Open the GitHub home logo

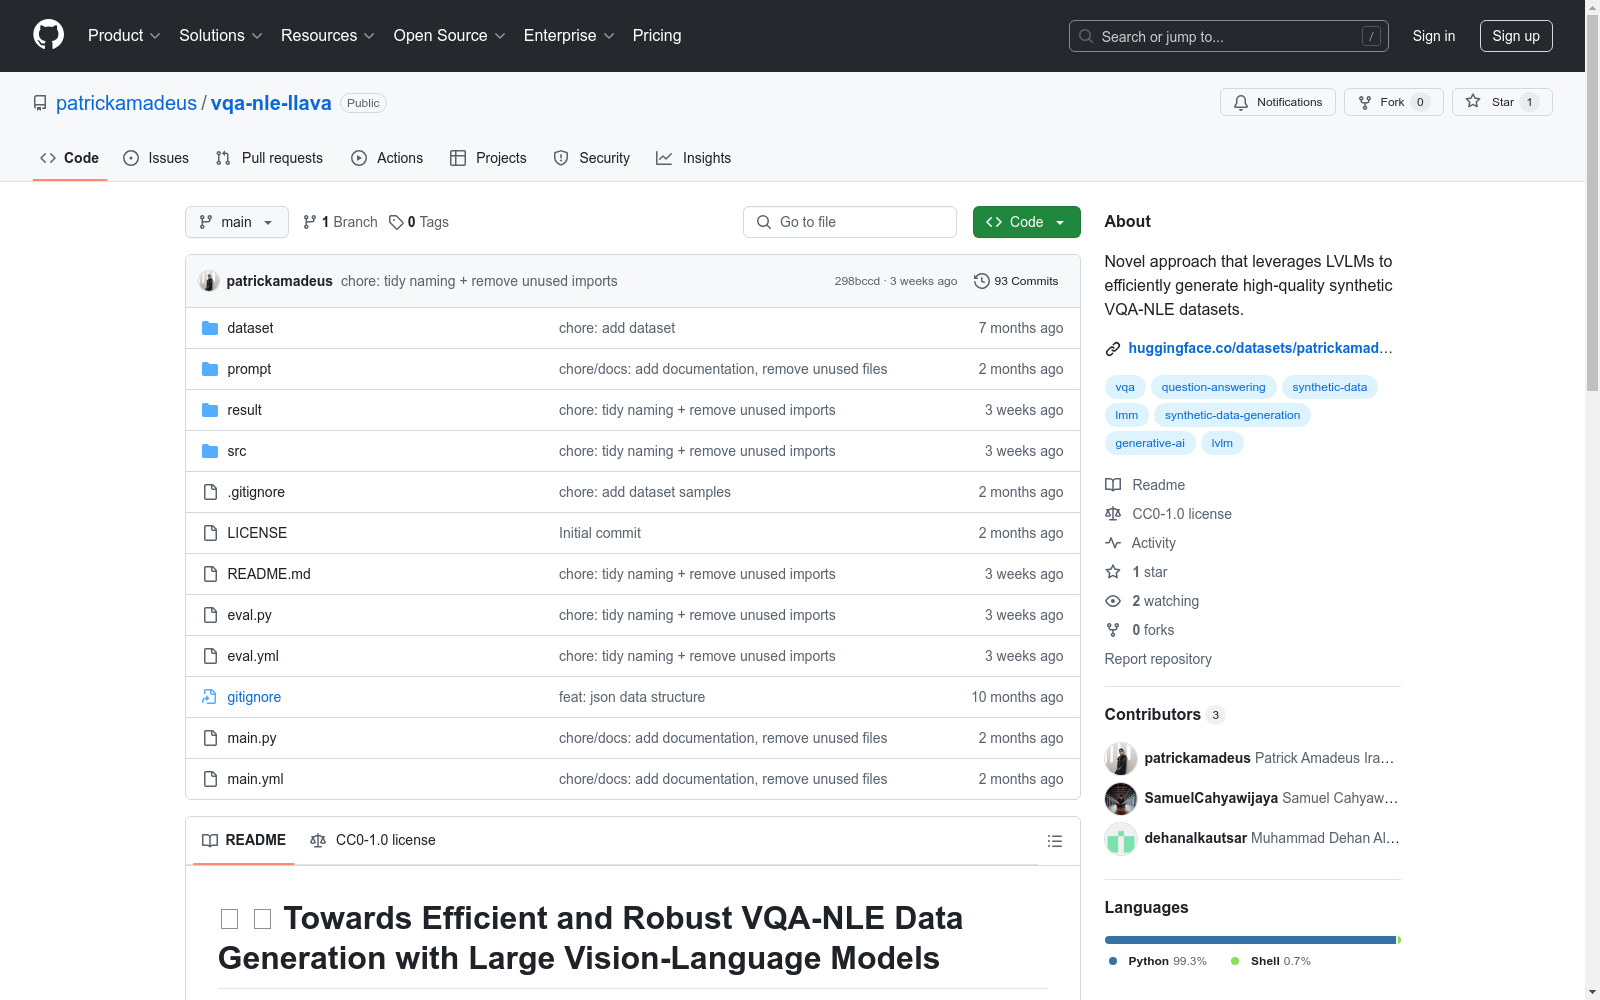48,35
